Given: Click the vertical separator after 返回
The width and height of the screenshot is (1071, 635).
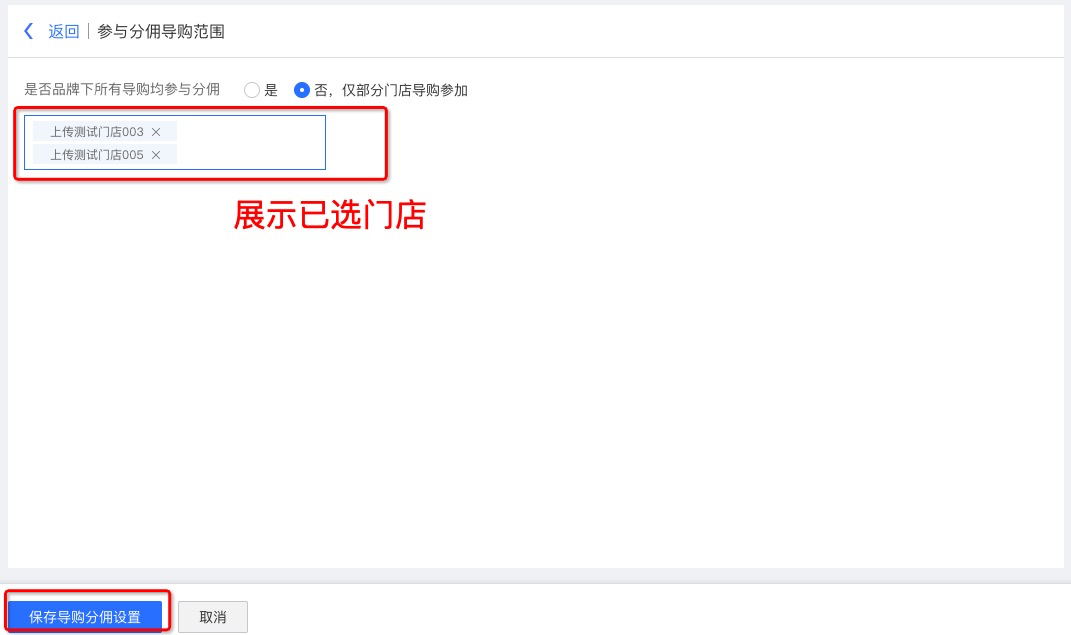Looking at the screenshot, I should (88, 31).
